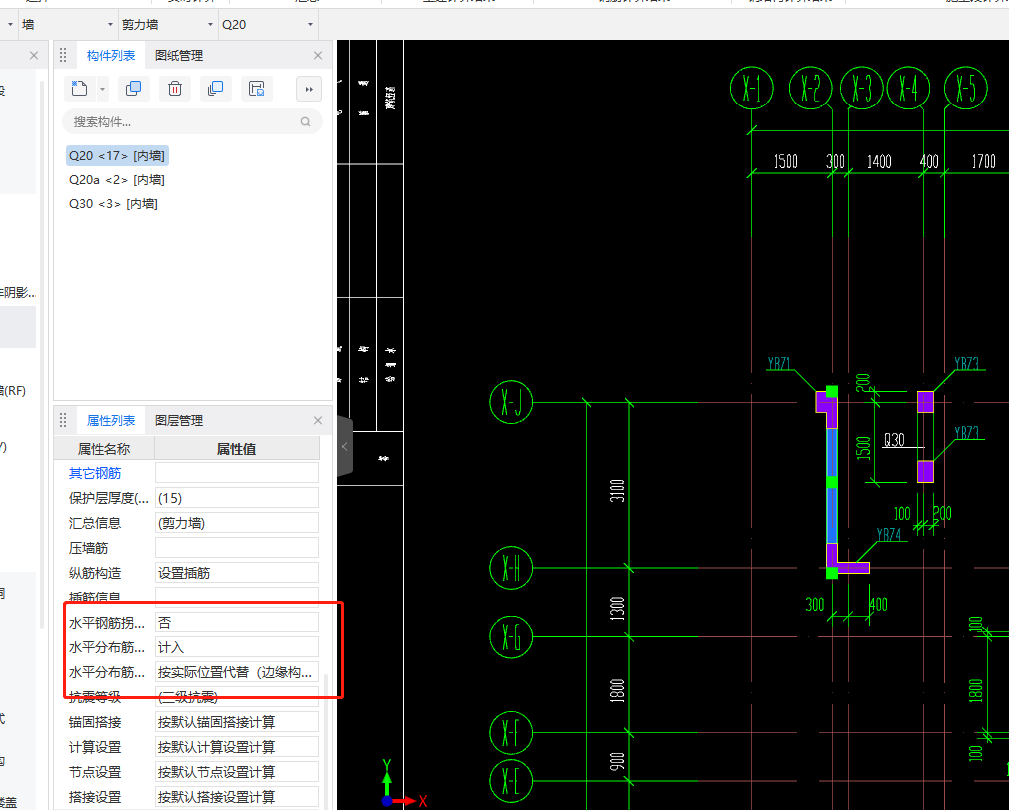Select the 计算设置 value field
Screen dimensions: 1009x810
point(237,748)
